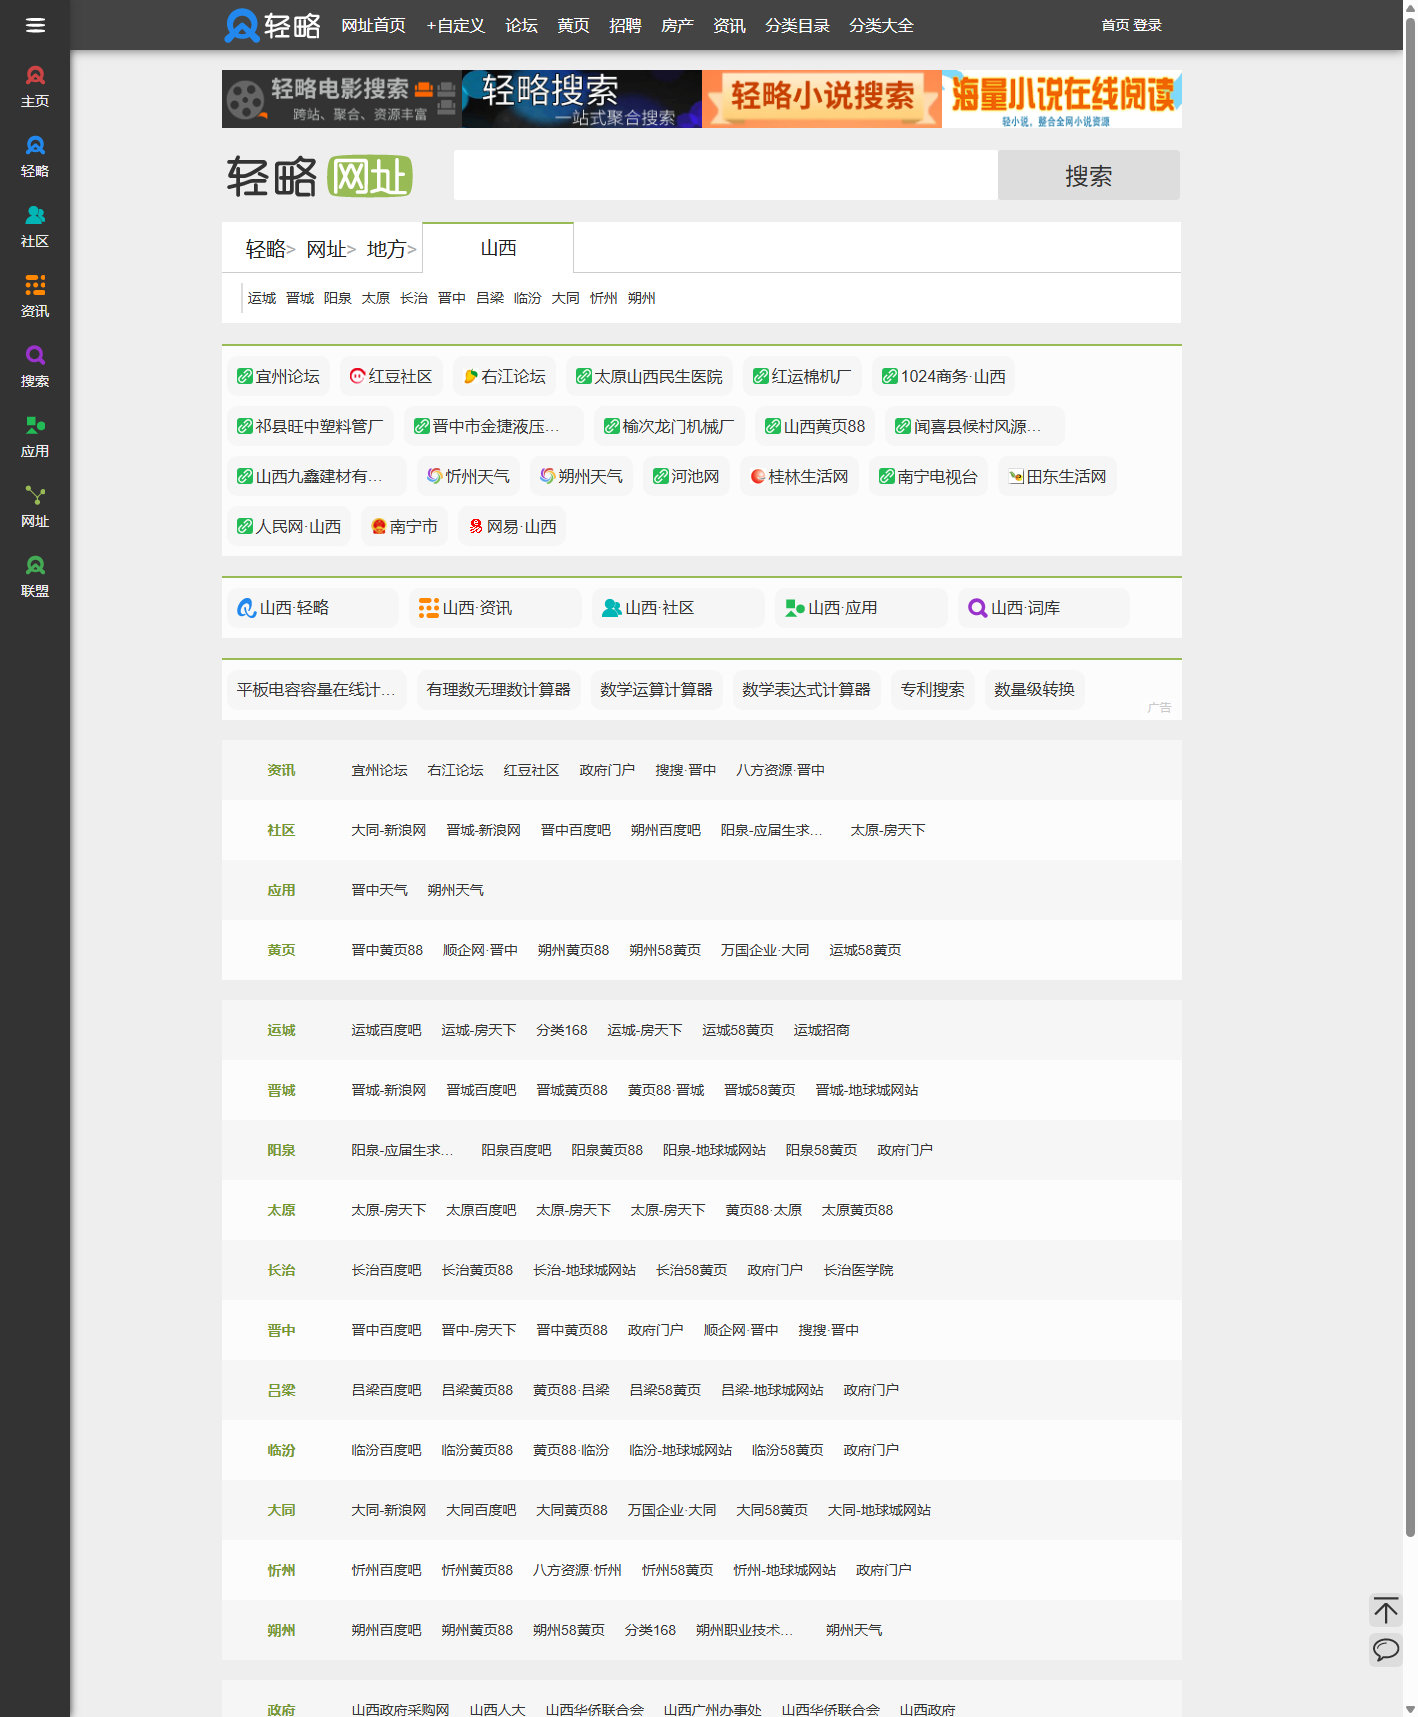Open the 社区 community sidebar icon
The height and width of the screenshot is (1717, 1418).
point(35,226)
